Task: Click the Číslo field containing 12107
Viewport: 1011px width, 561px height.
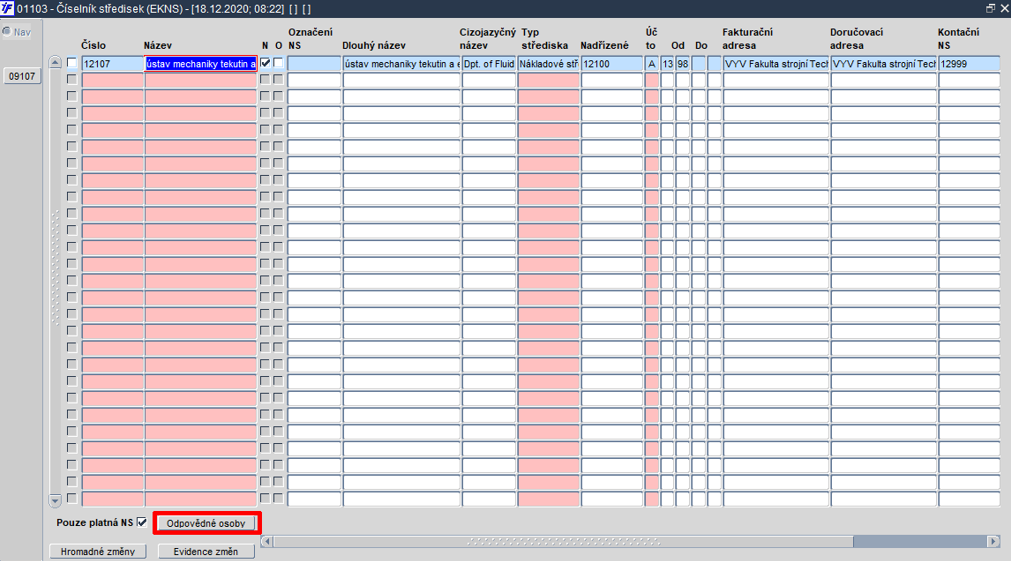Action: (x=112, y=64)
